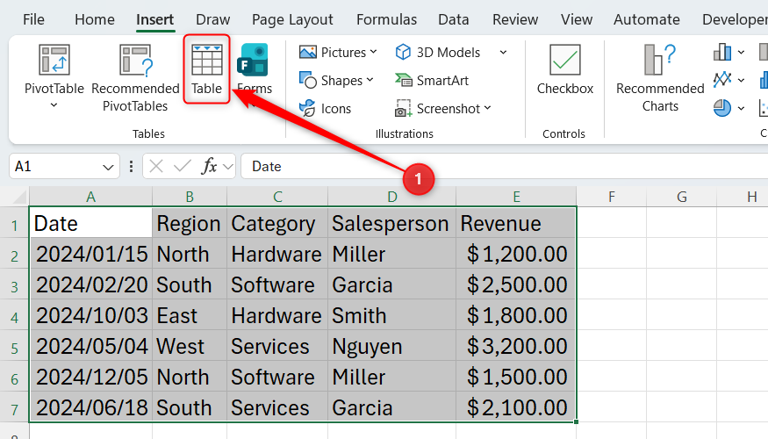
Task: Select column A header
Action: pyautogui.click(x=91, y=197)
